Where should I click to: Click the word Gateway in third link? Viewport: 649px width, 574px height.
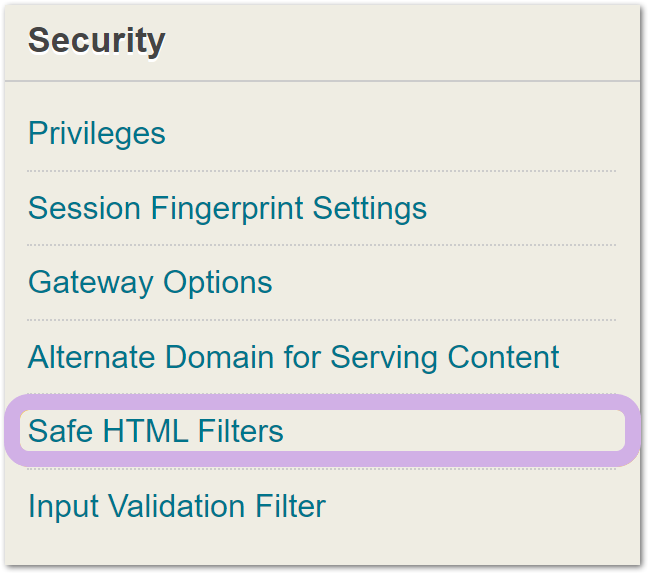pyautogui.click(x=90, y=283)
